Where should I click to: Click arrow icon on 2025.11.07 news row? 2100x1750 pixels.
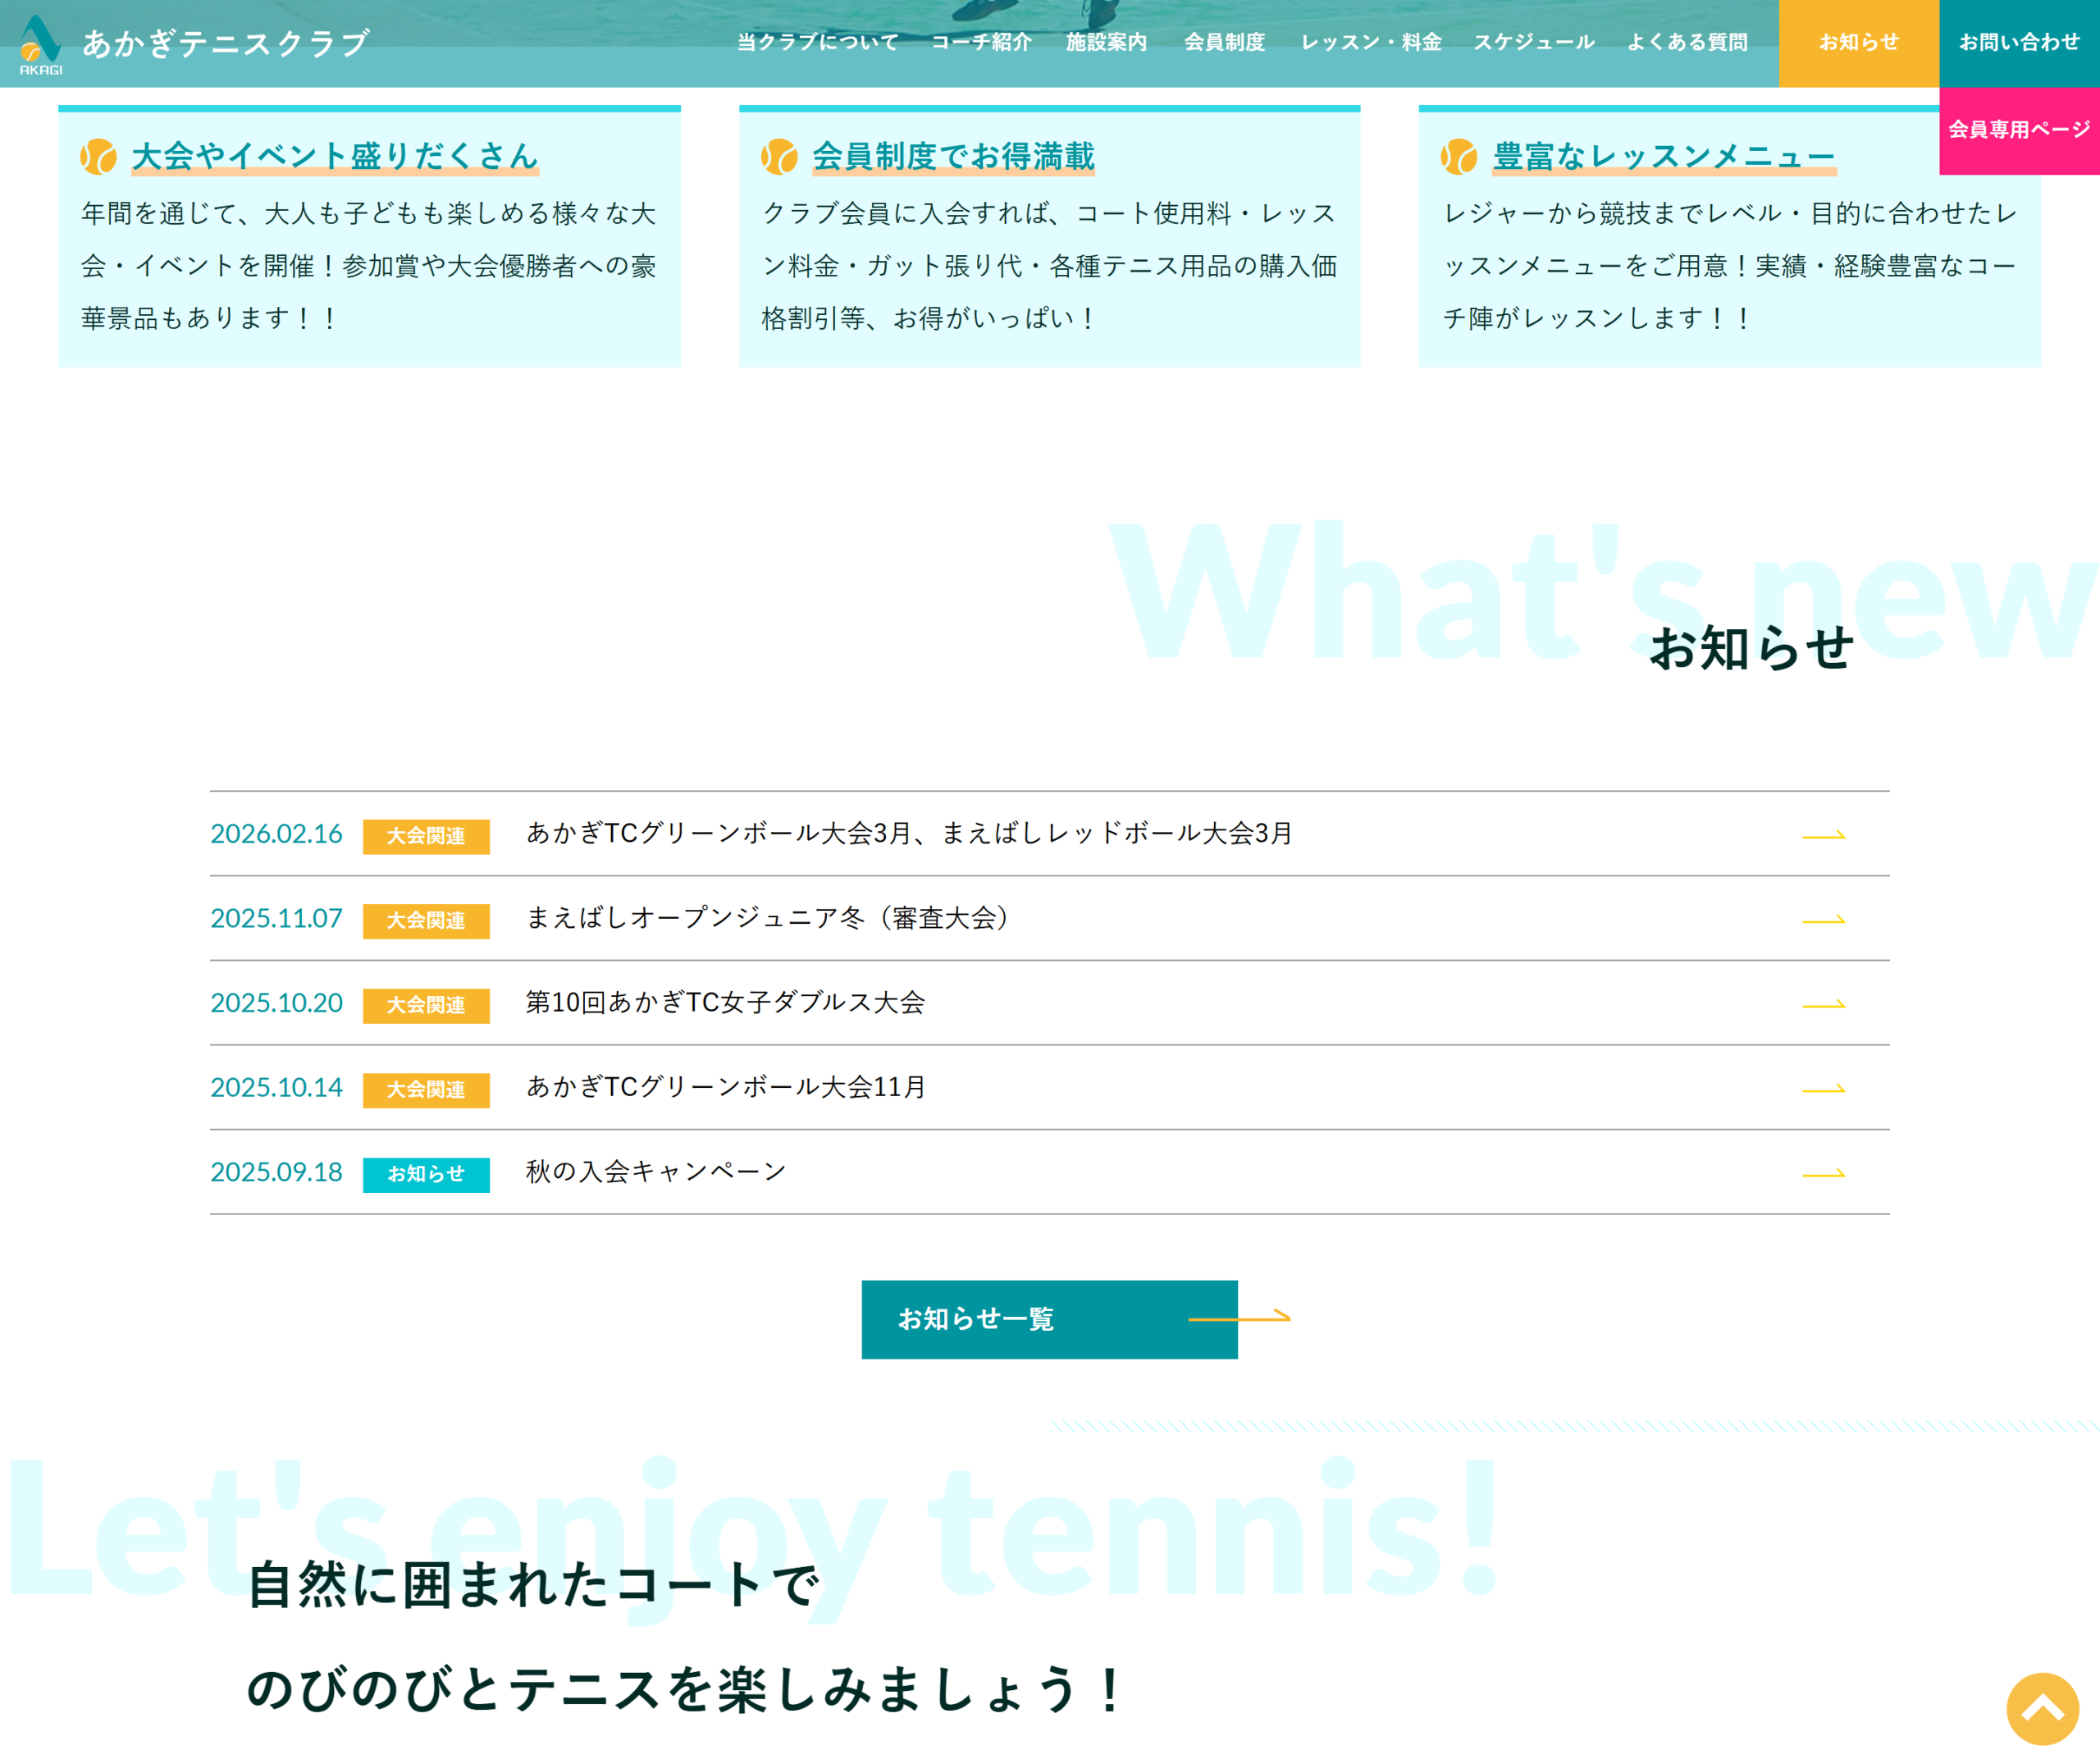1823,920
